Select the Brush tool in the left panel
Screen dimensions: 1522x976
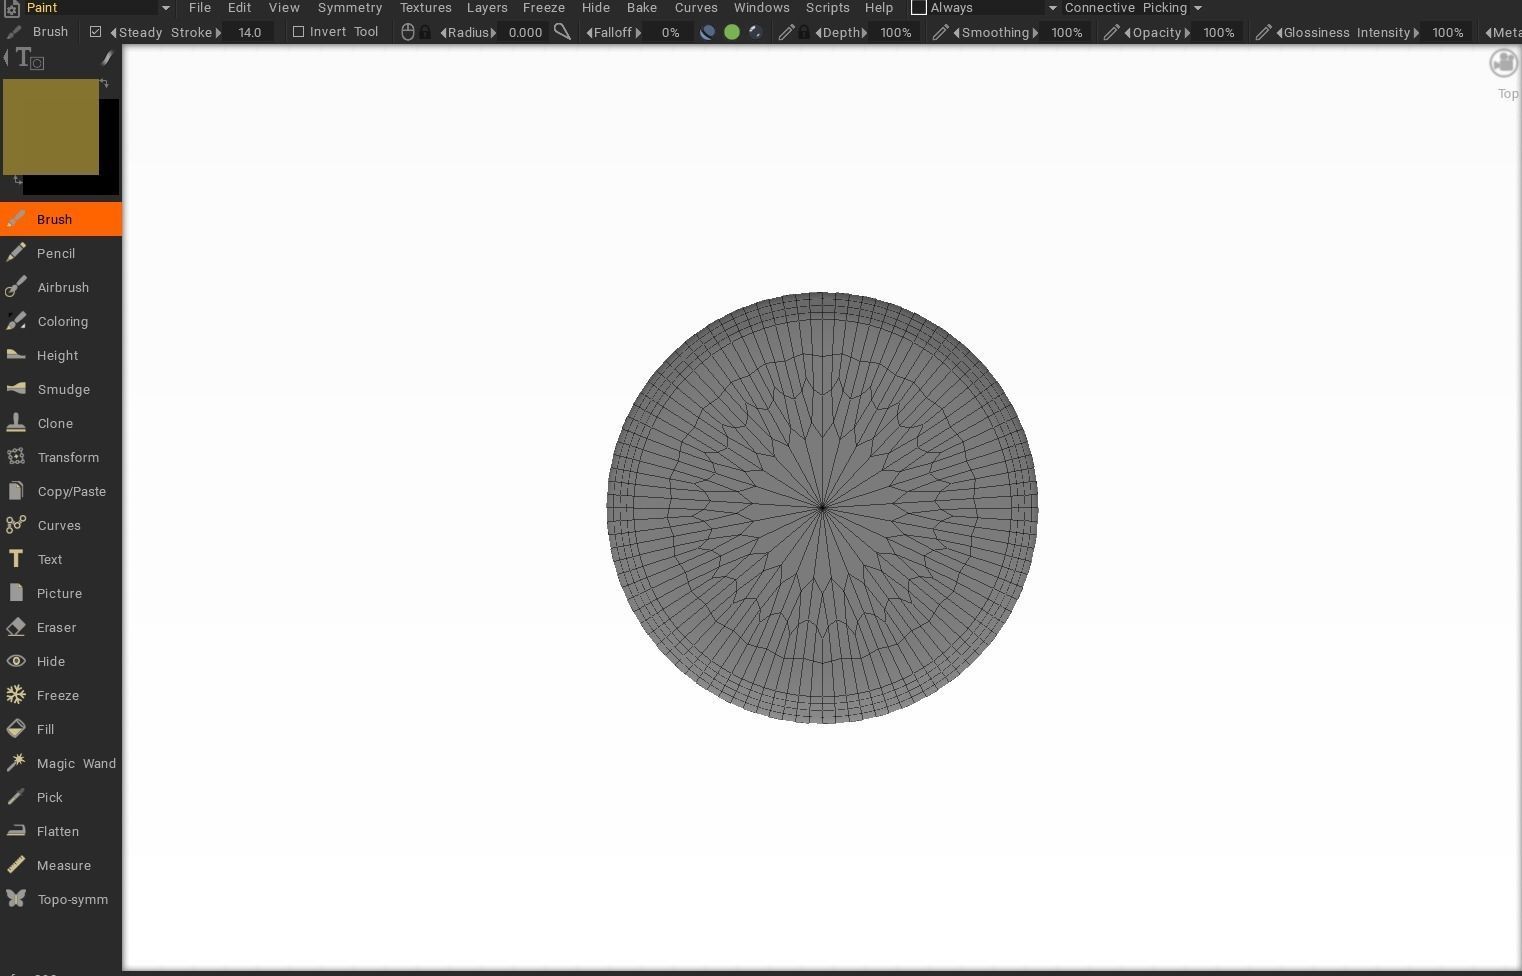click(x=61, y=219)
